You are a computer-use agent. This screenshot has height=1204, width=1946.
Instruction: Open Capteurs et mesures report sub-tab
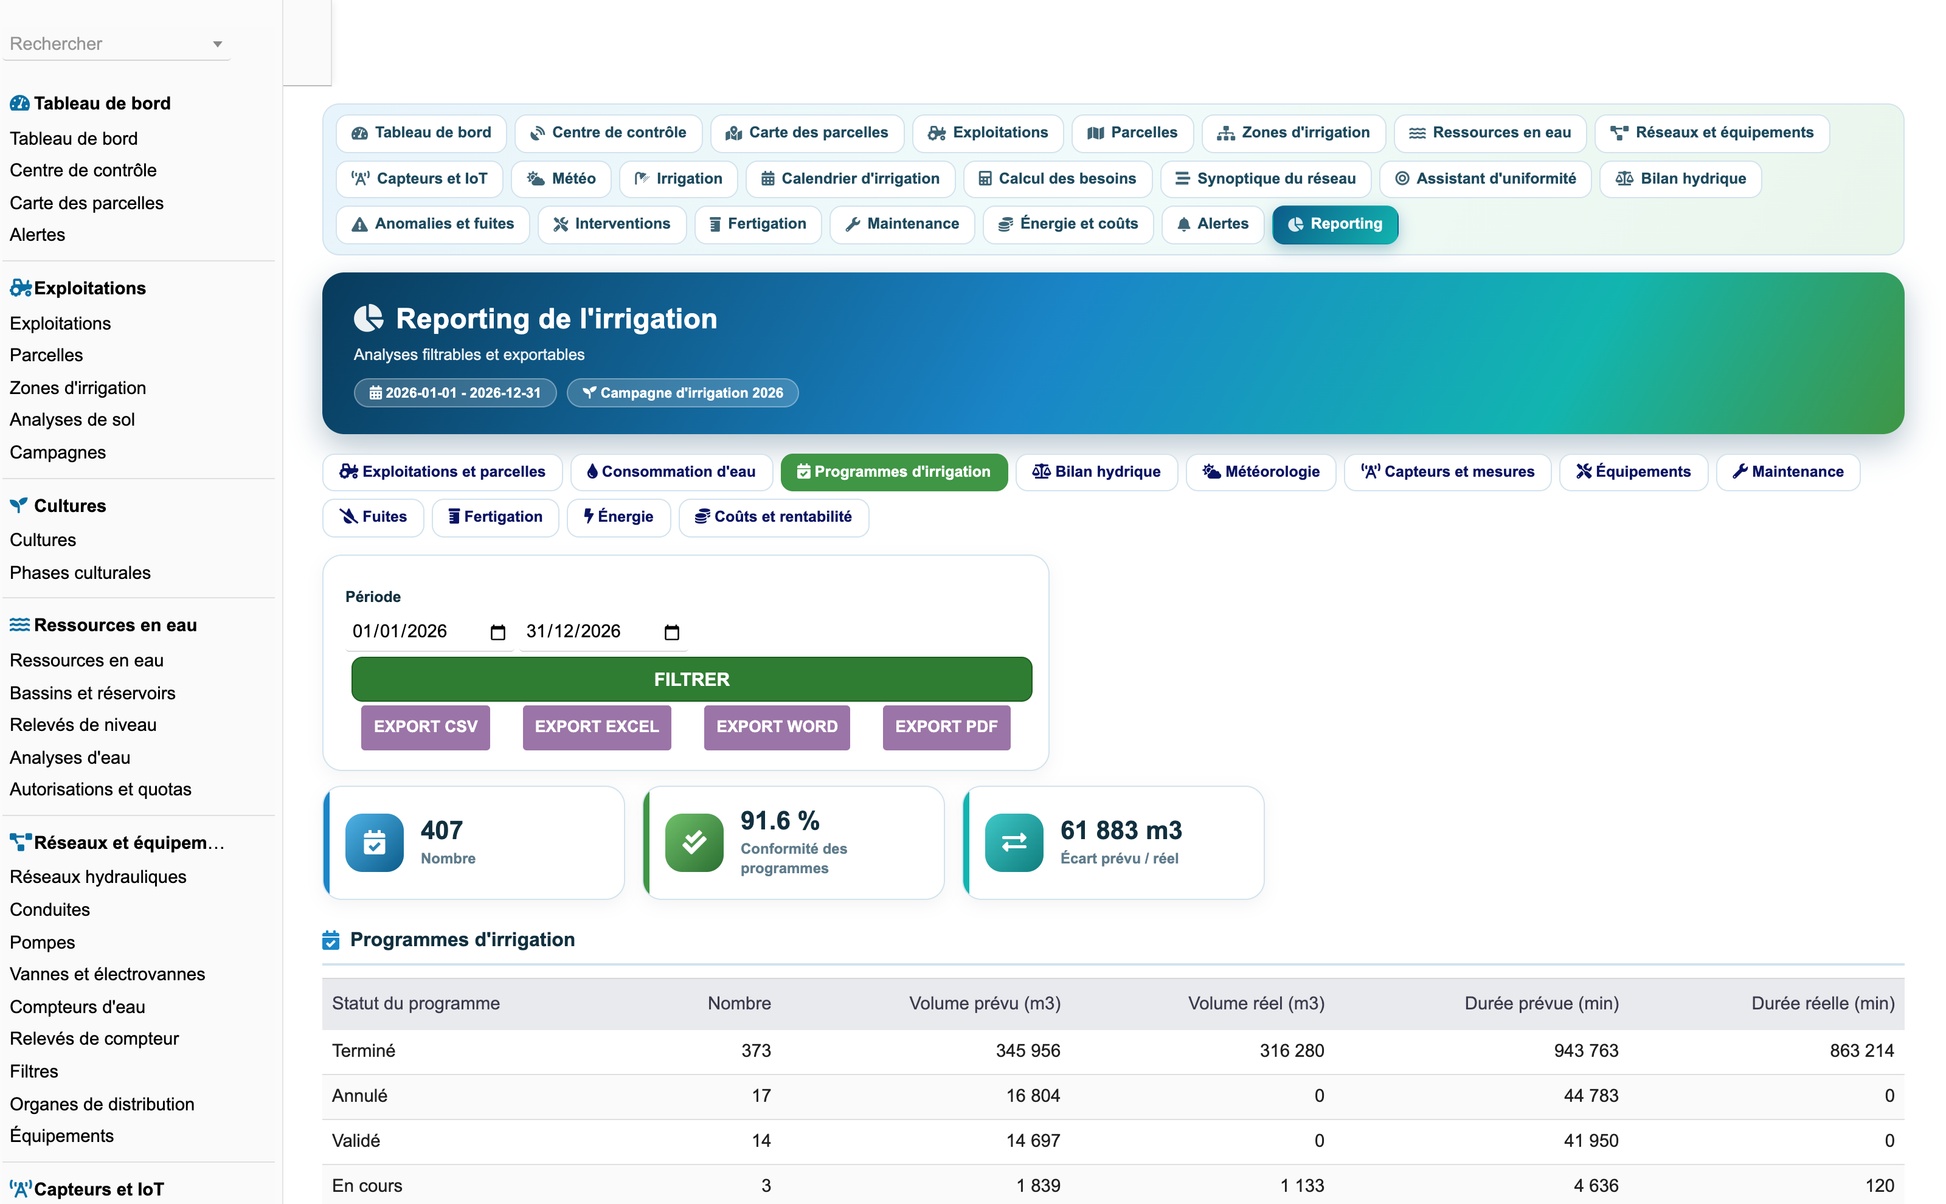coord(1447,472)
